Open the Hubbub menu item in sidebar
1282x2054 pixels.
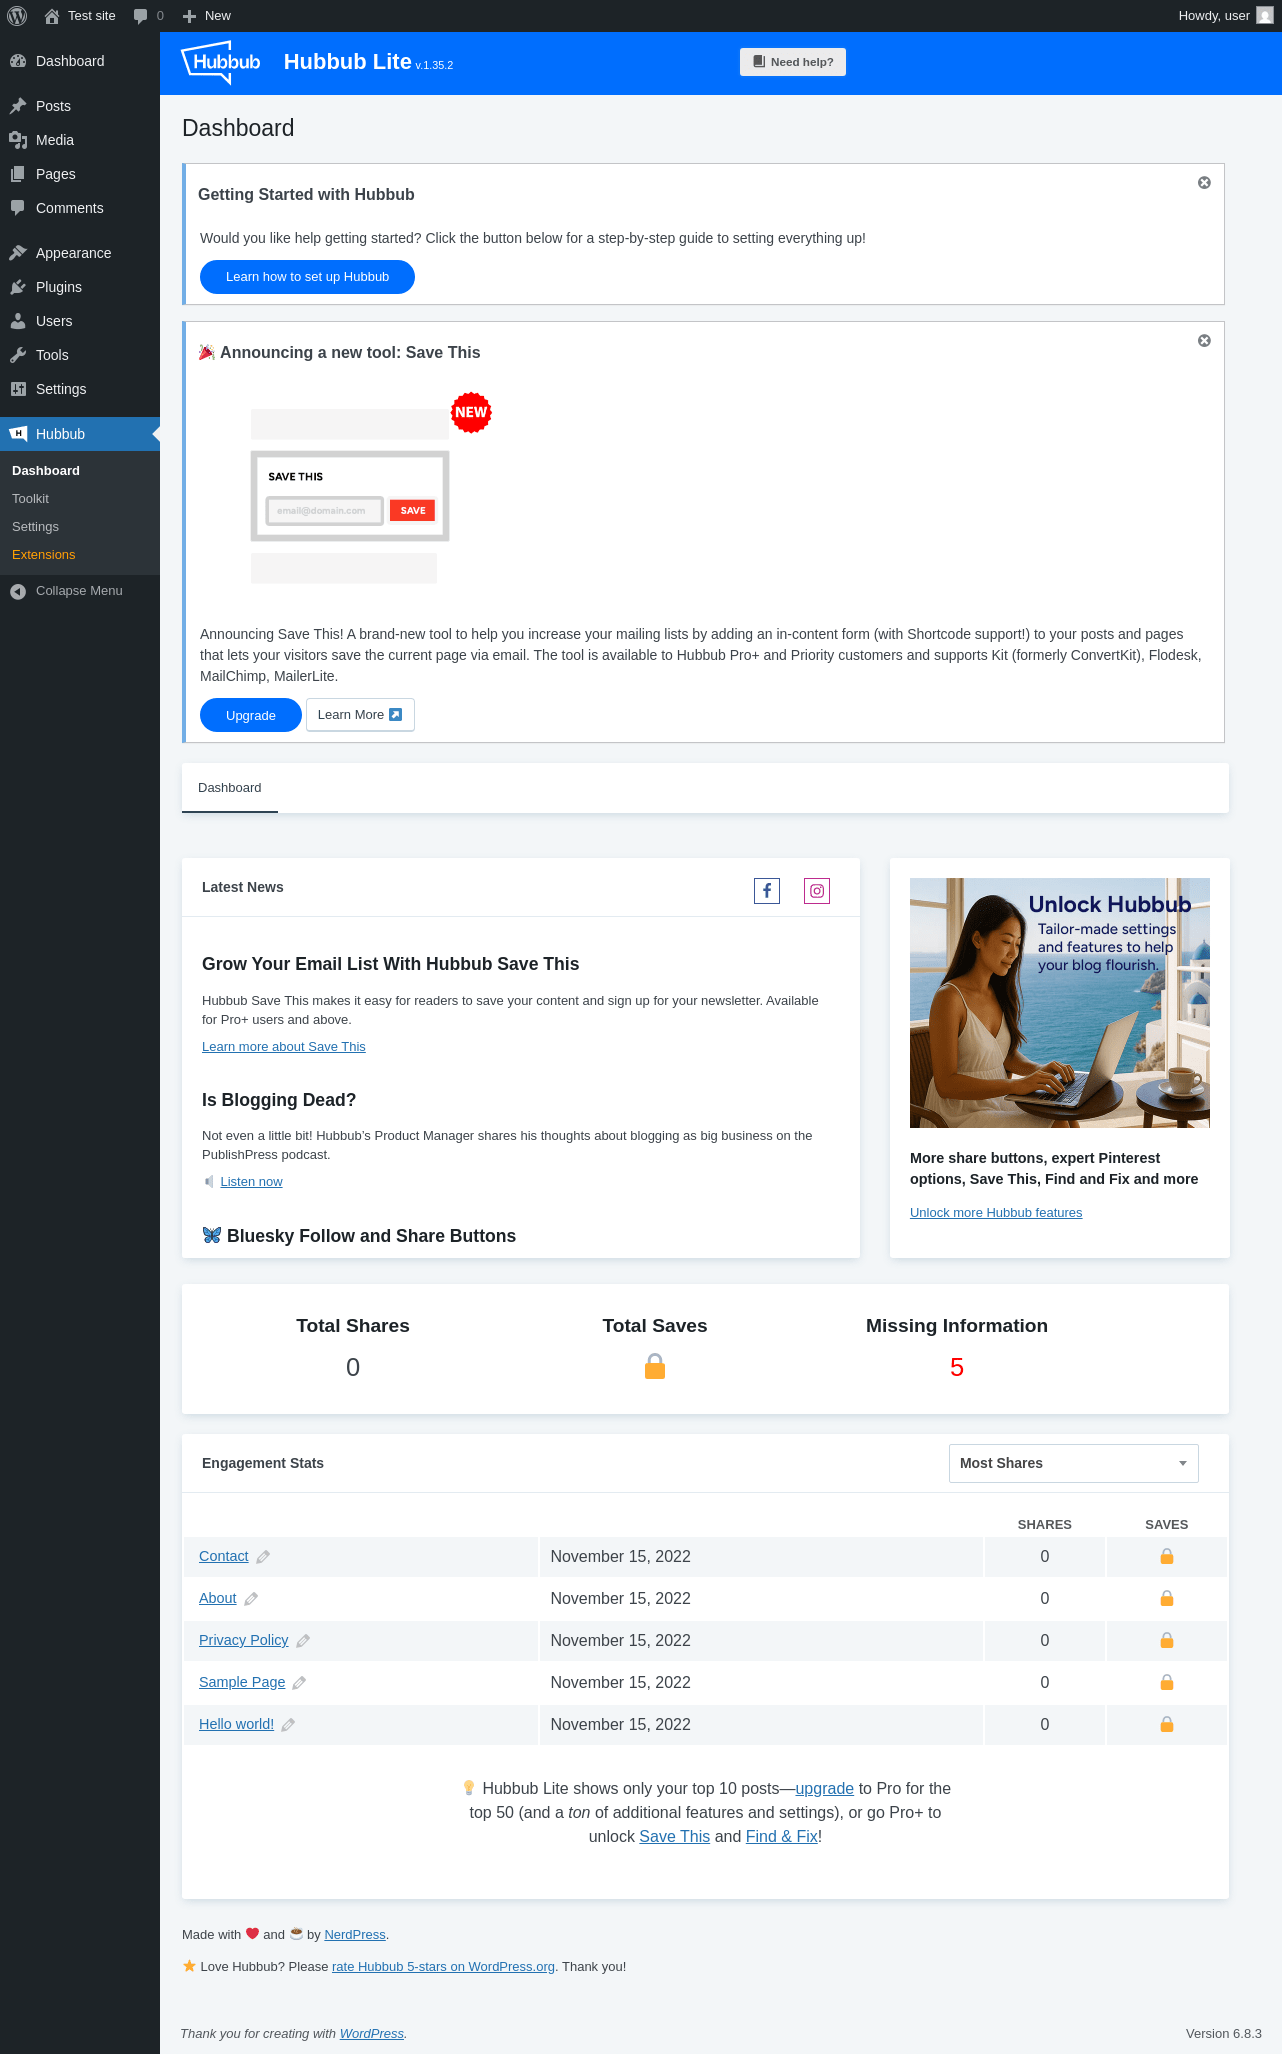(x=80, y=434)
